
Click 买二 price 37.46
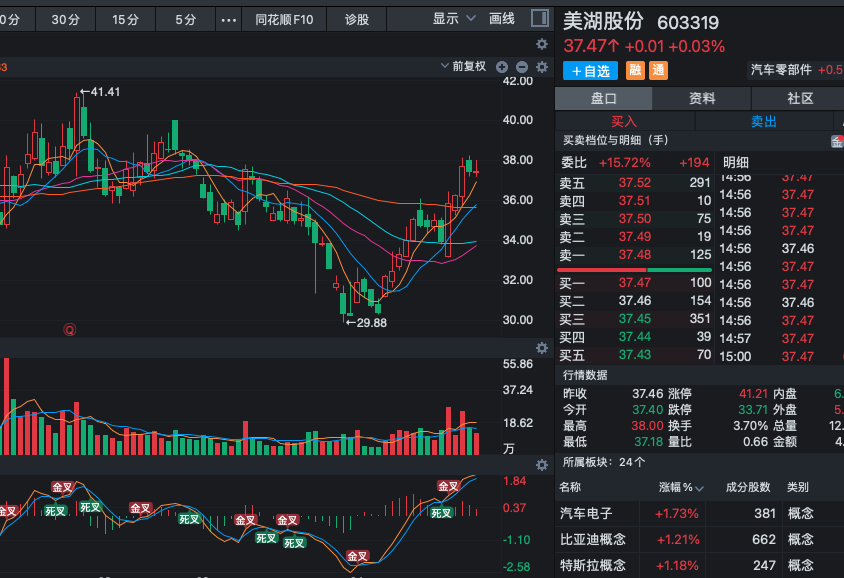click(x=635, y=301)
